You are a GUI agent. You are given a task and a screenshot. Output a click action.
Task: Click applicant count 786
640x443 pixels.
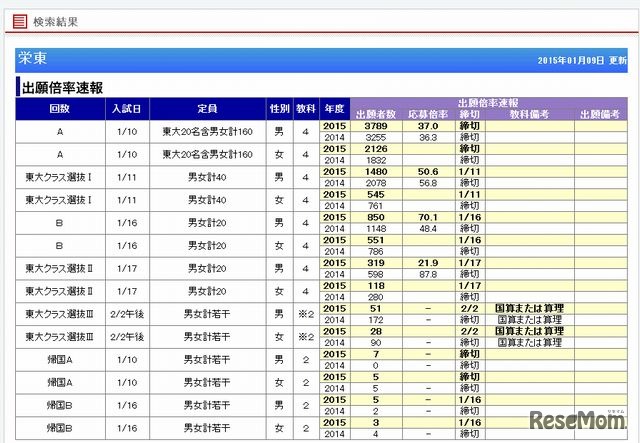[376, 252]
